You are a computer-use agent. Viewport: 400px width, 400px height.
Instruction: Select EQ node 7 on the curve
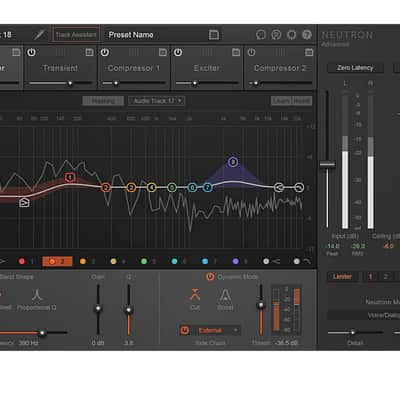click(x=207, y=188)
